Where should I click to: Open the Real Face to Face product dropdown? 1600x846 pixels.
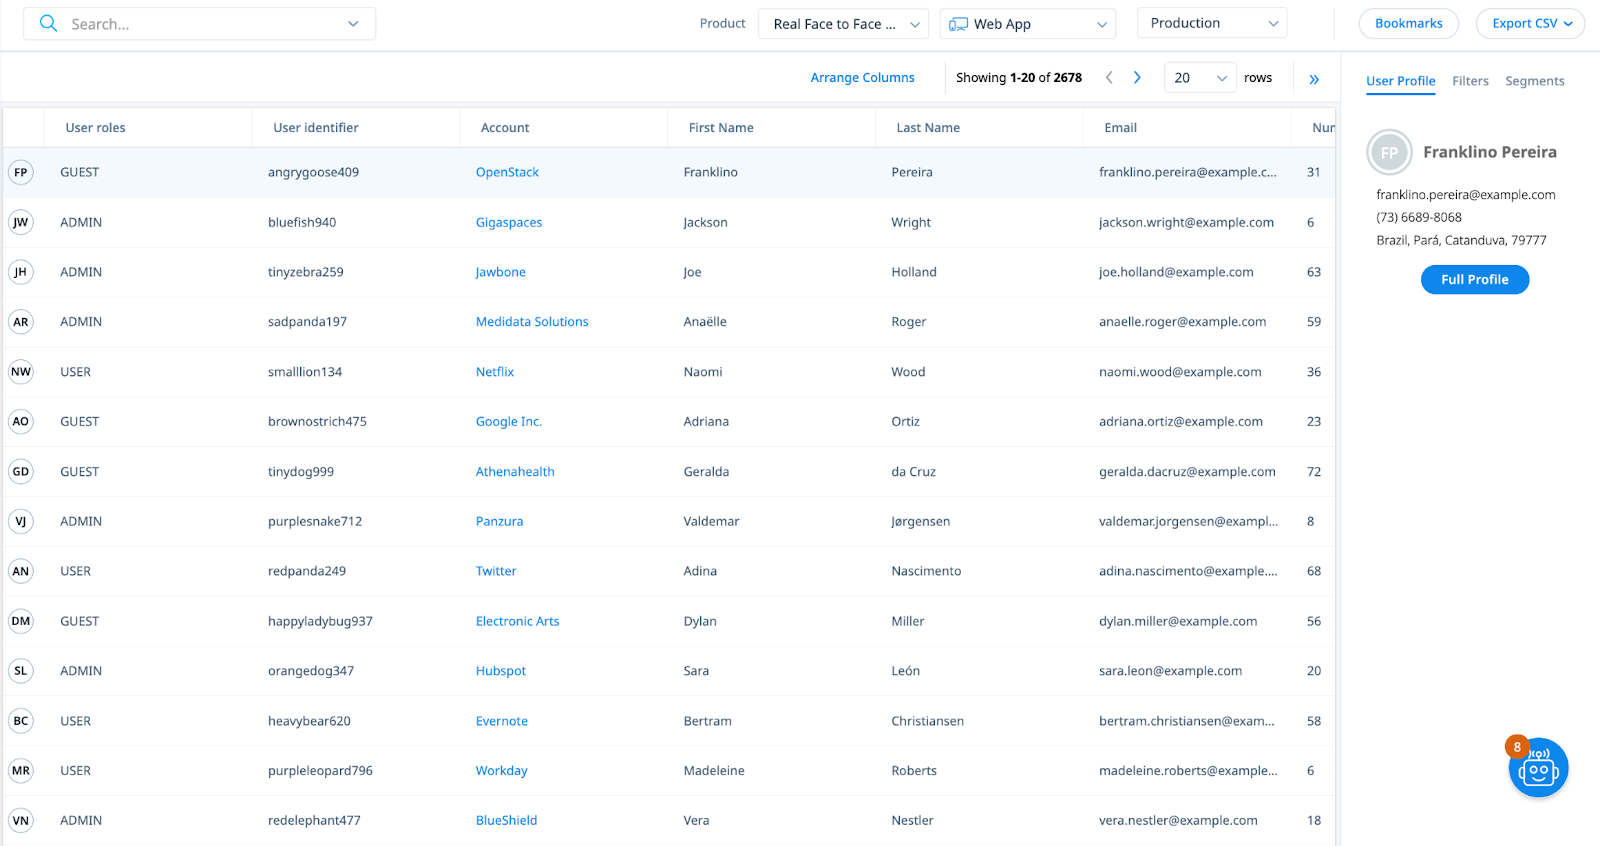click(x=843, y=24)
